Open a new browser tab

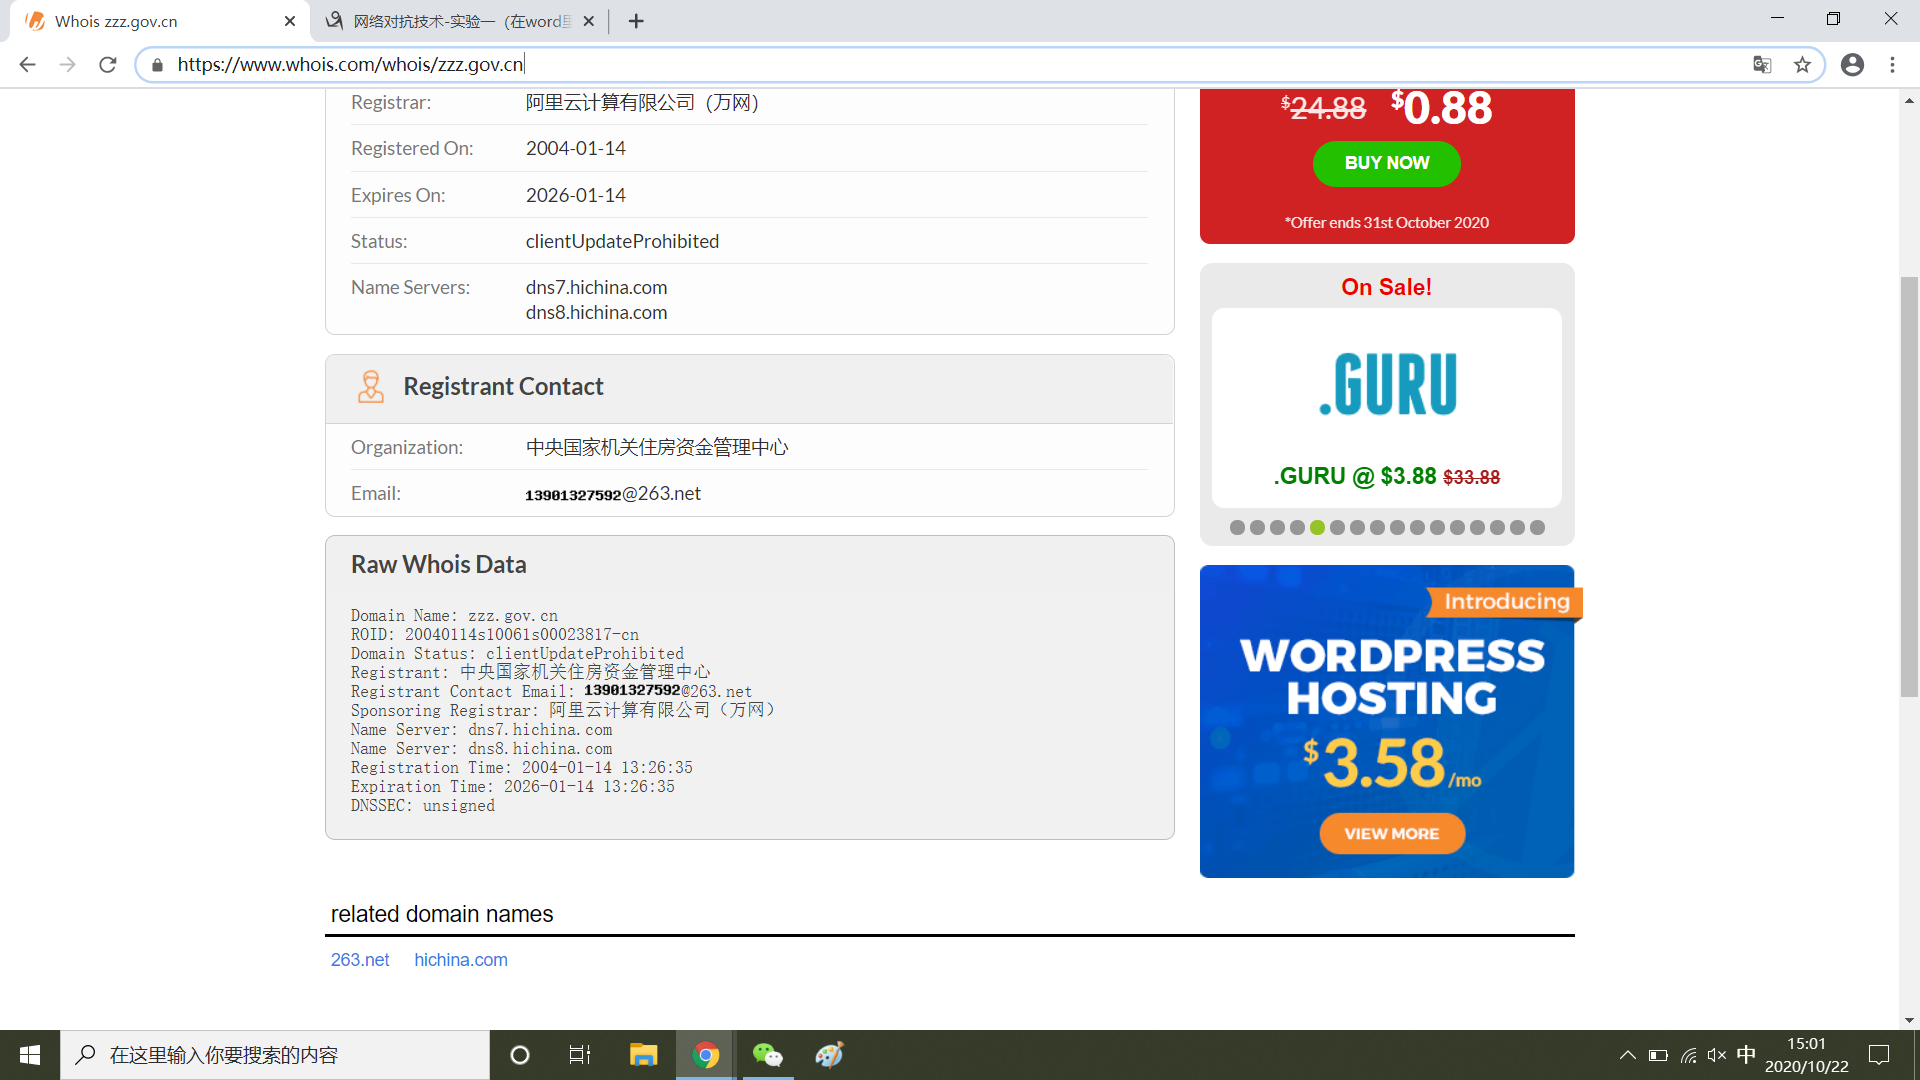pos(636,21)
